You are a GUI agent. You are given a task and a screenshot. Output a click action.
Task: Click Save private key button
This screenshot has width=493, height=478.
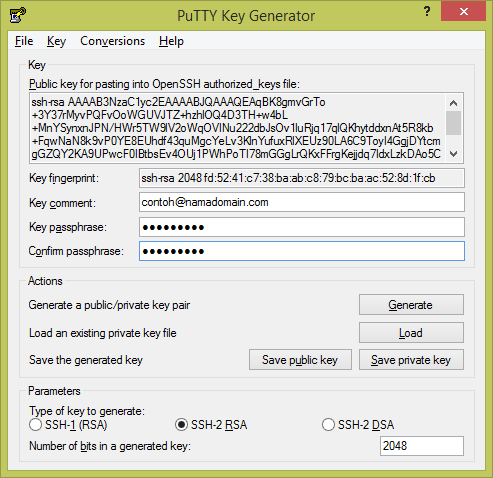(x=411, y=360)
